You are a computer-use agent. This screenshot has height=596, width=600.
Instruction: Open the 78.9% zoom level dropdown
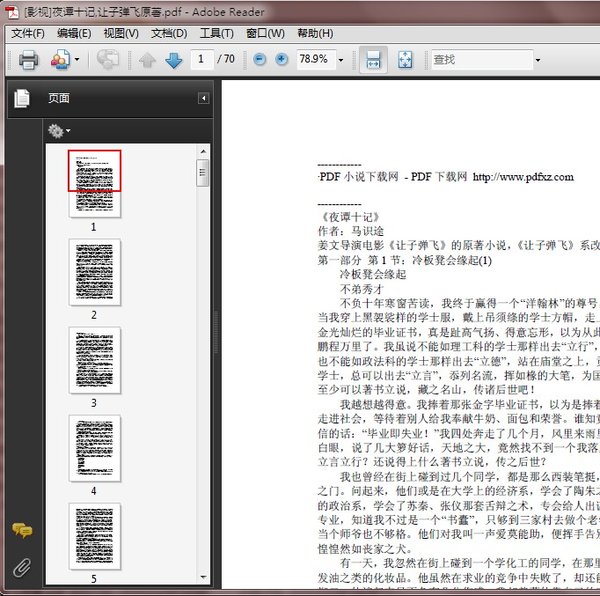(339, 60)
